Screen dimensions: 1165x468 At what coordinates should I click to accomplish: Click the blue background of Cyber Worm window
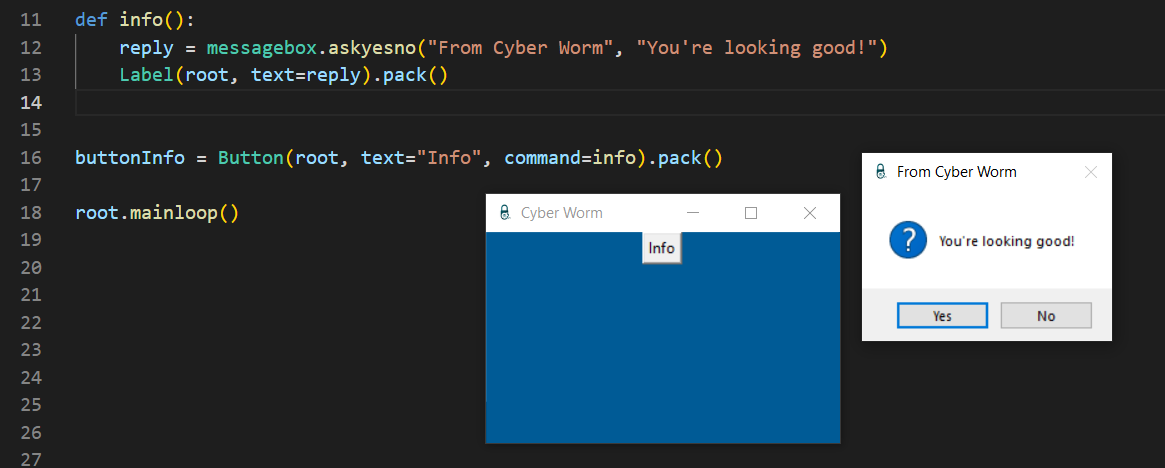pos(662,350)
